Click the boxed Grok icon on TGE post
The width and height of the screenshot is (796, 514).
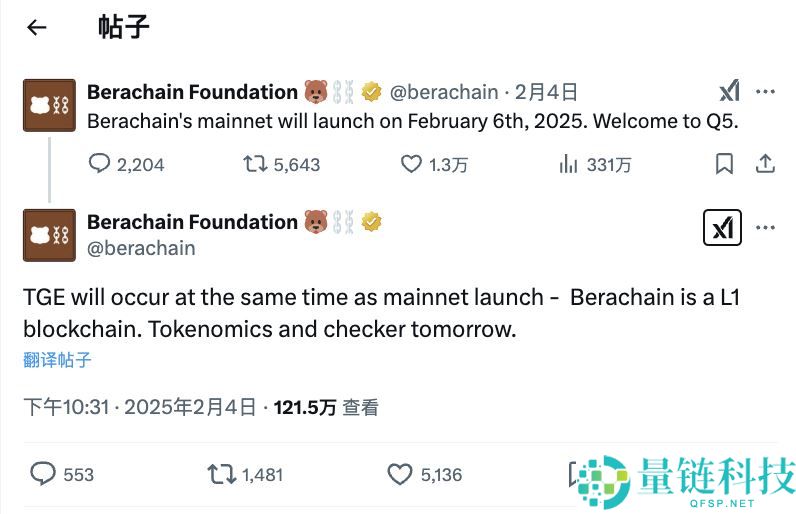(722, 228)
